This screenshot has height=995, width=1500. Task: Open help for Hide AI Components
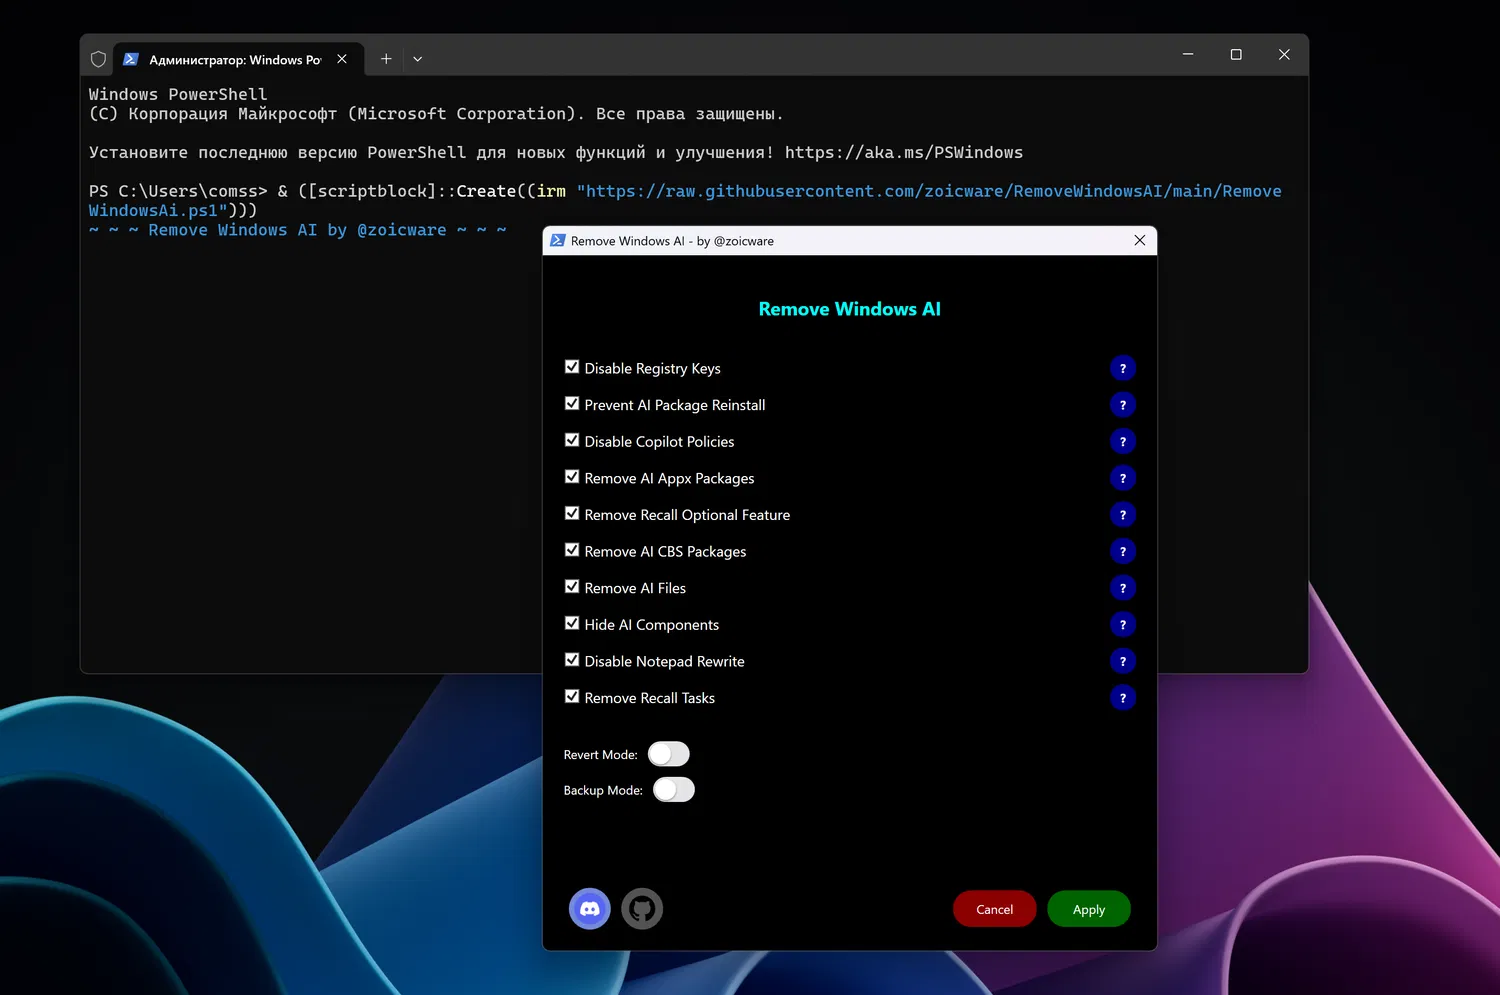click(1123, 625)
